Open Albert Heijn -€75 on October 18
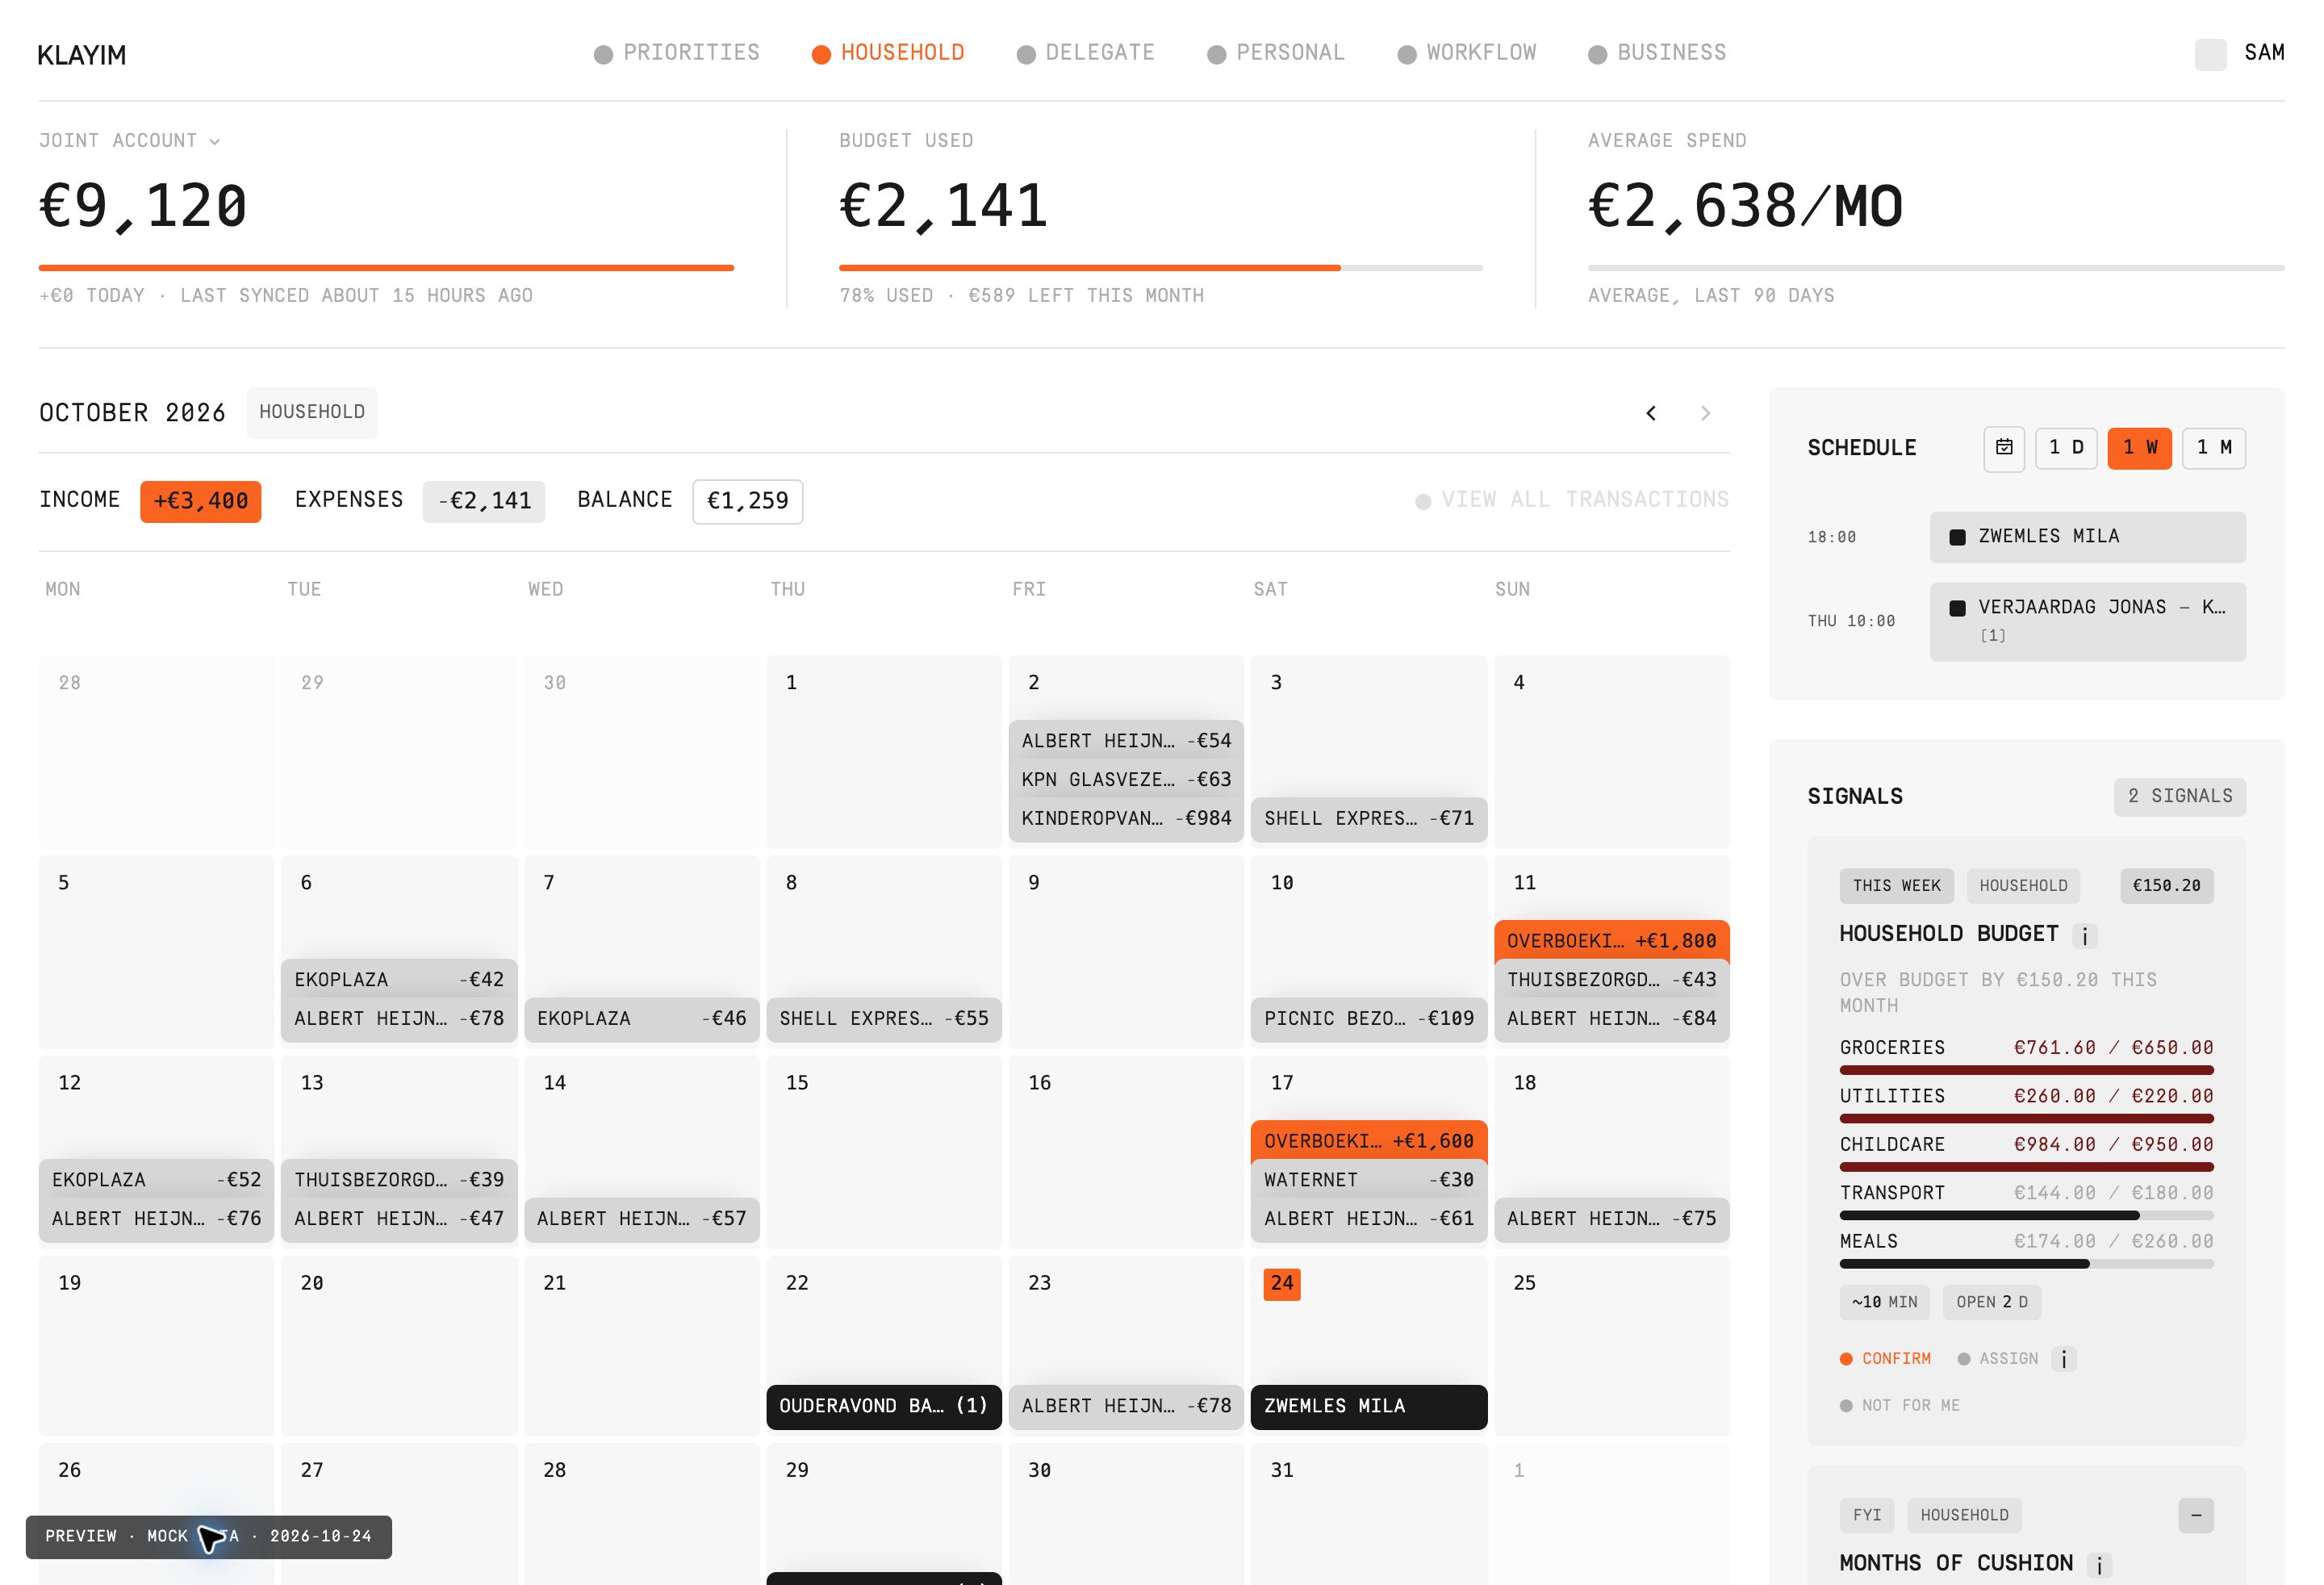Viewport: 2324px width, 1585px height. [1612, 1219]
